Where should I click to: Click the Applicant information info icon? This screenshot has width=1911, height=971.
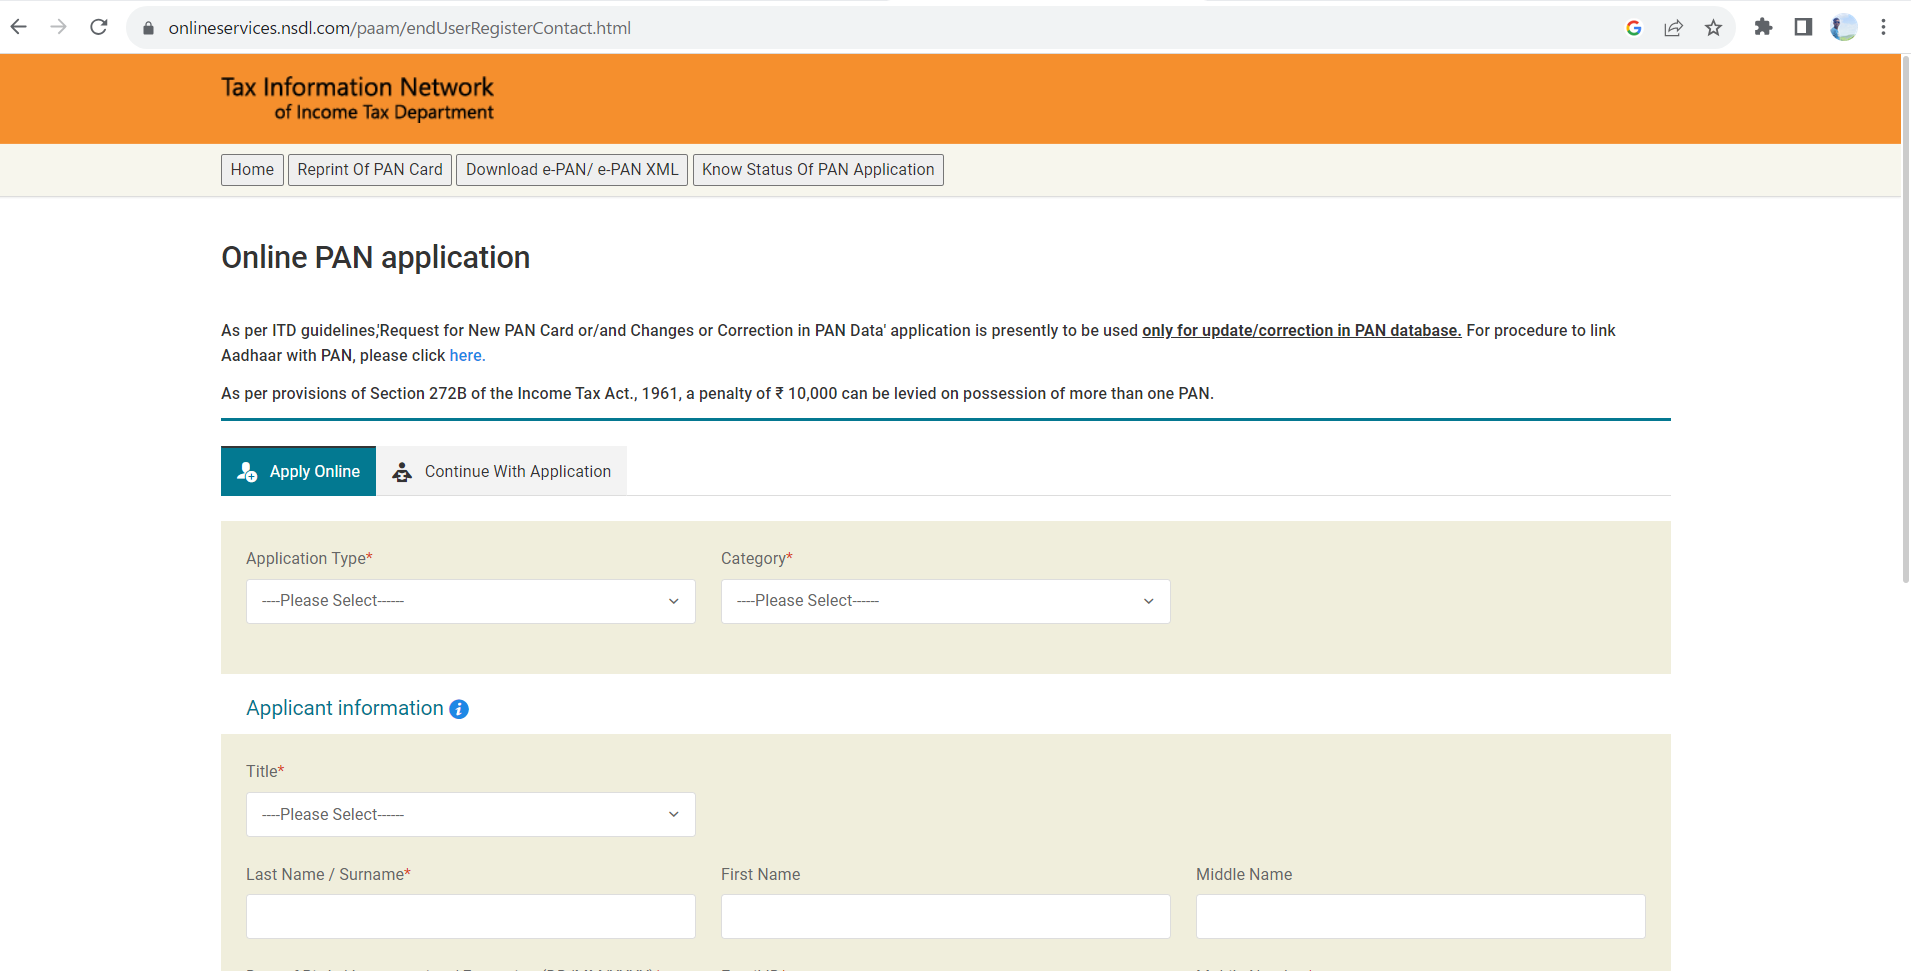pyautogui.click(x=459, y=709)
